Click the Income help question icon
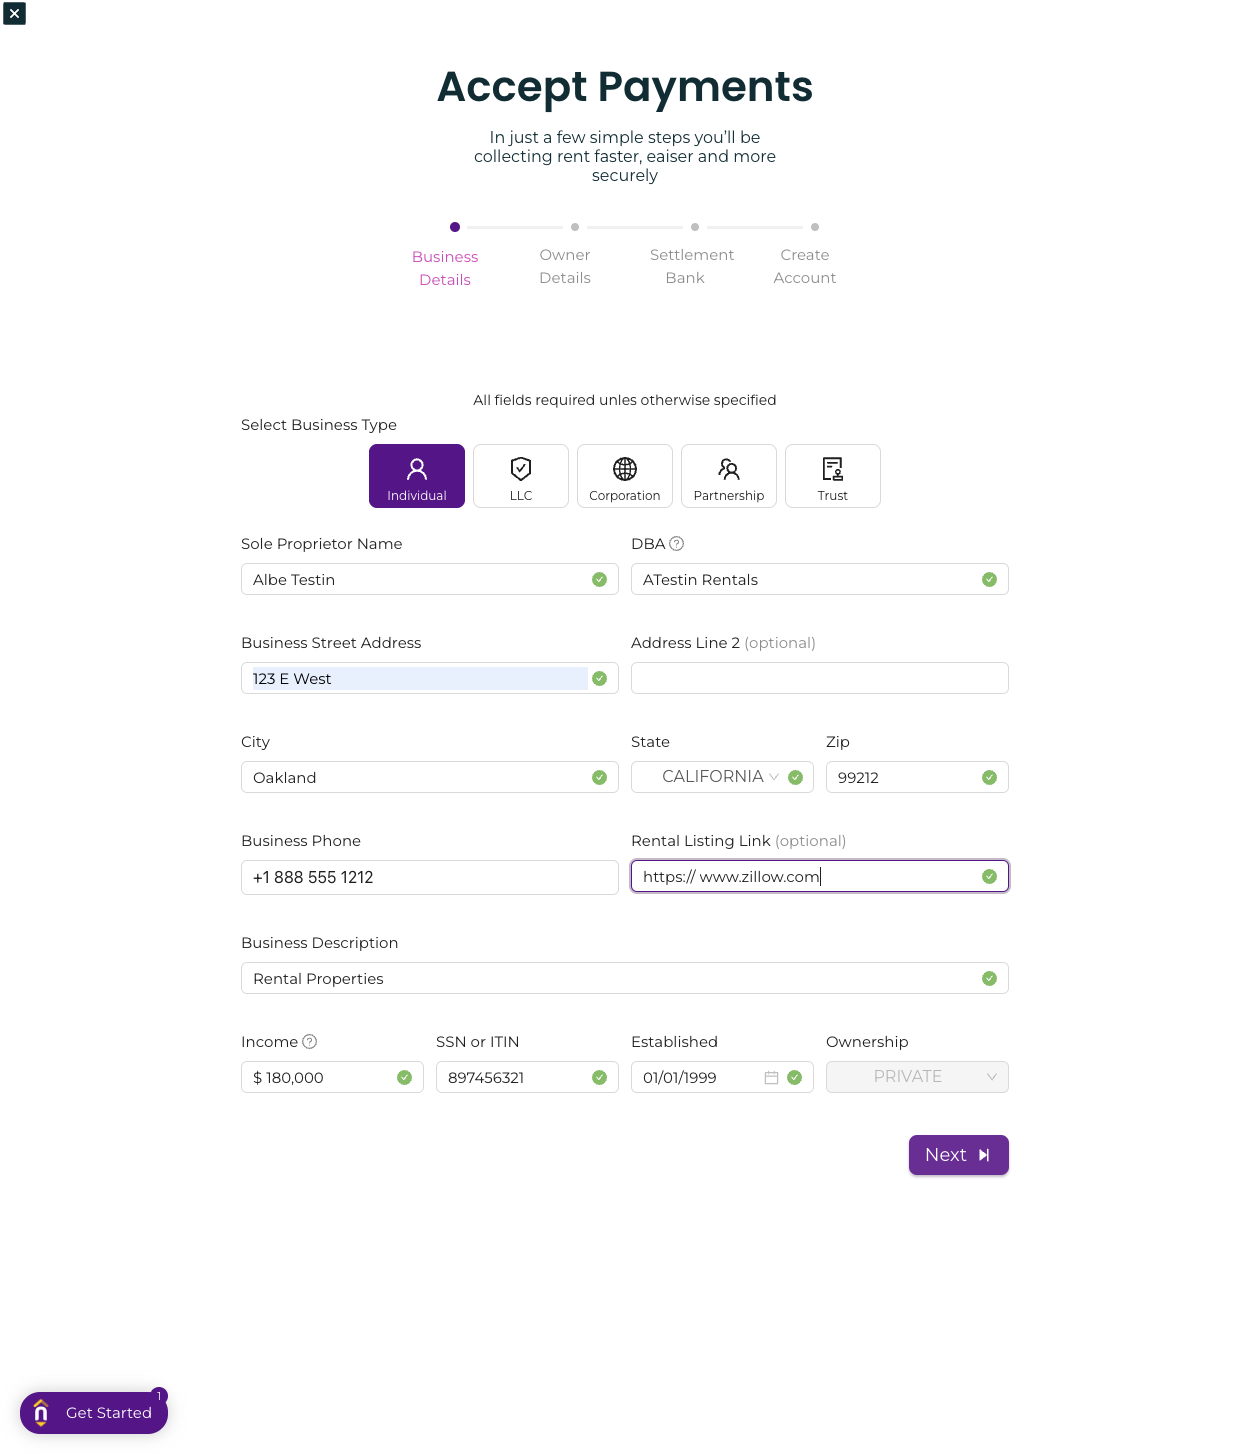1250x1454 pixels. tap(310, 1042)
